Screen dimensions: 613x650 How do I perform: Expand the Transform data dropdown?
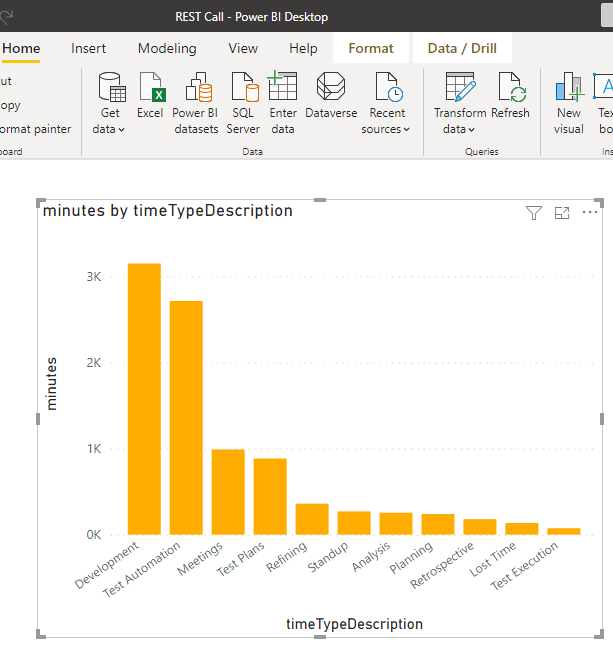(x=460, y=129)
